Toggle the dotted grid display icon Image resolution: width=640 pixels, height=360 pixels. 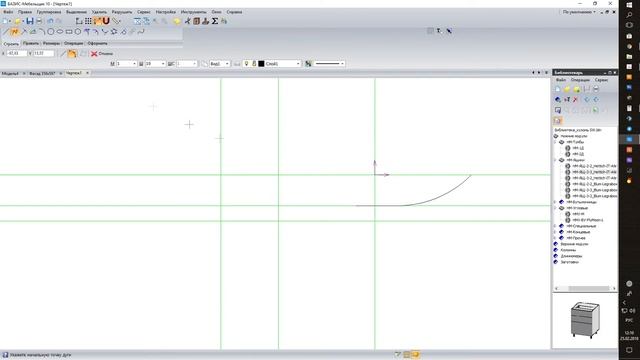88,21
